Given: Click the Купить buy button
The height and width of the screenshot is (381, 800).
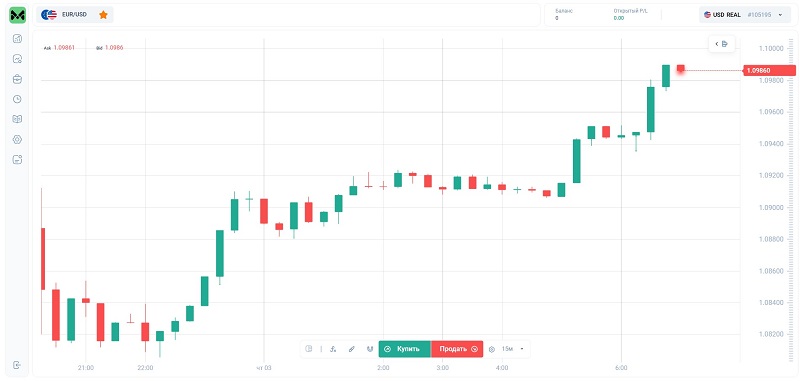Looking at the screenshot, I should [405, 349].
